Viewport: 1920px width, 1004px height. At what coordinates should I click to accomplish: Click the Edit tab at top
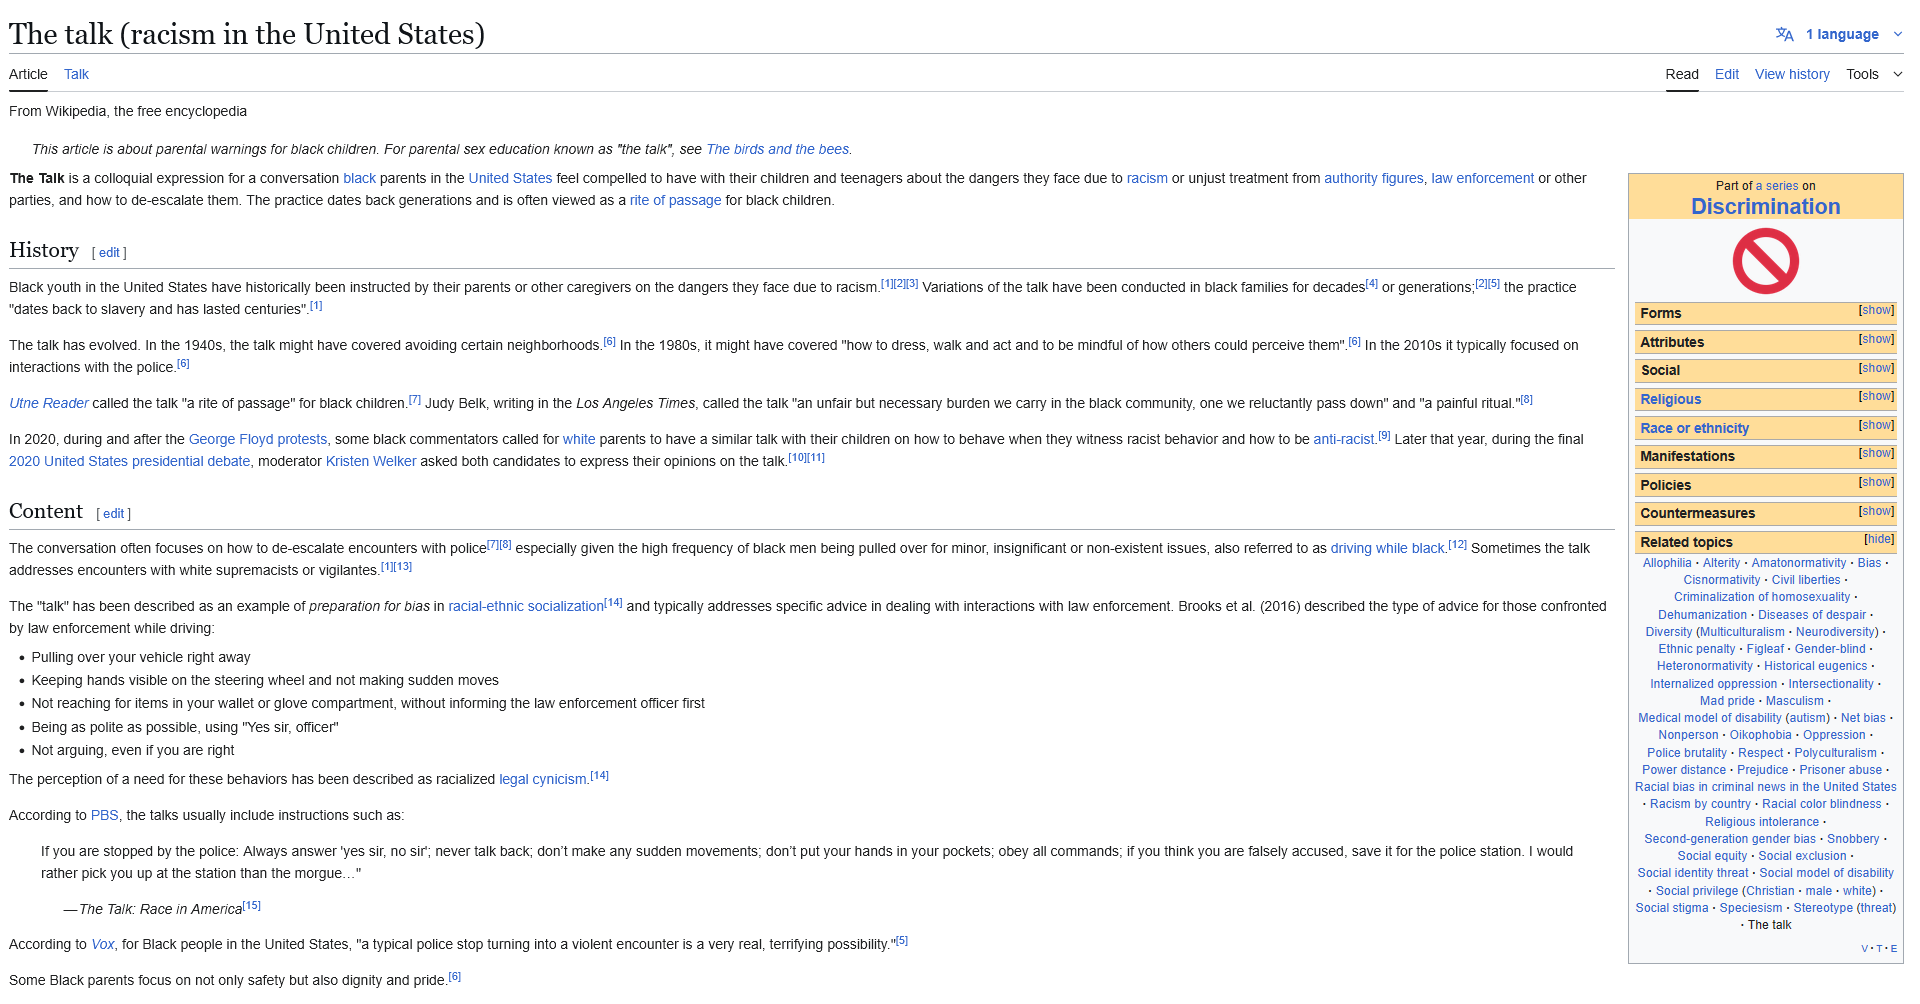point(1726,74)
